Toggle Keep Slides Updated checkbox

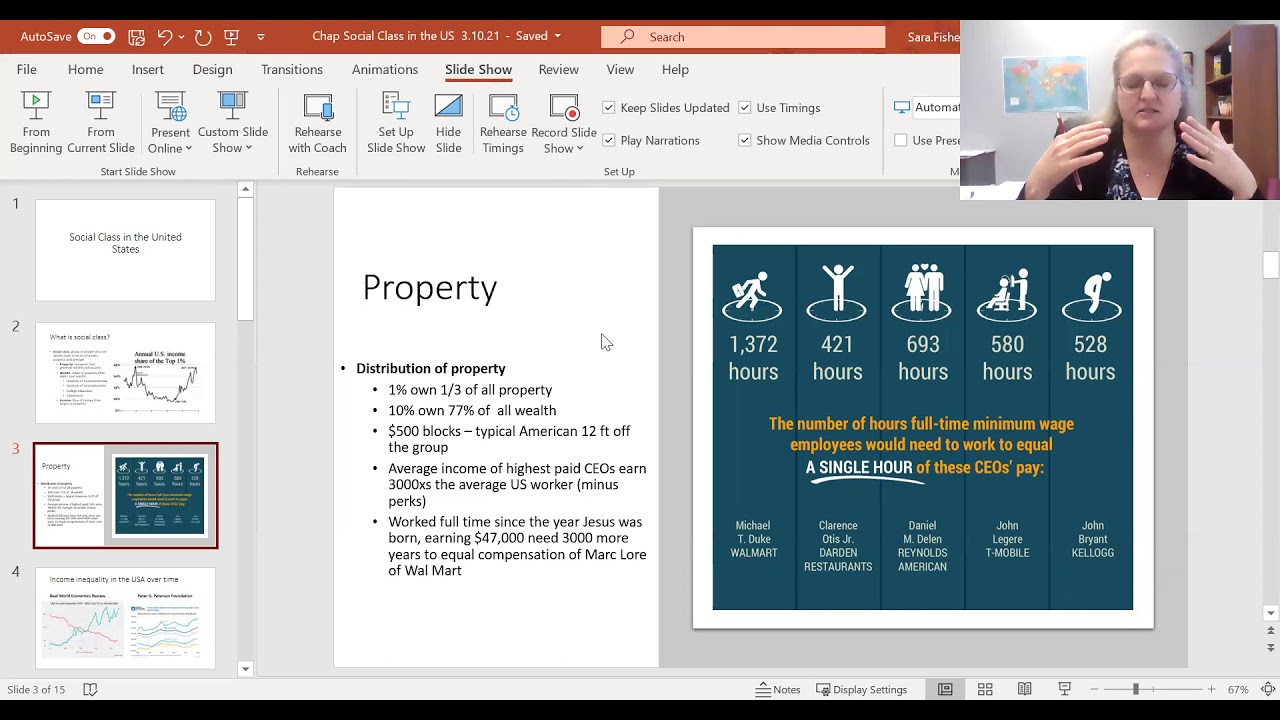(x=609, y=107)
